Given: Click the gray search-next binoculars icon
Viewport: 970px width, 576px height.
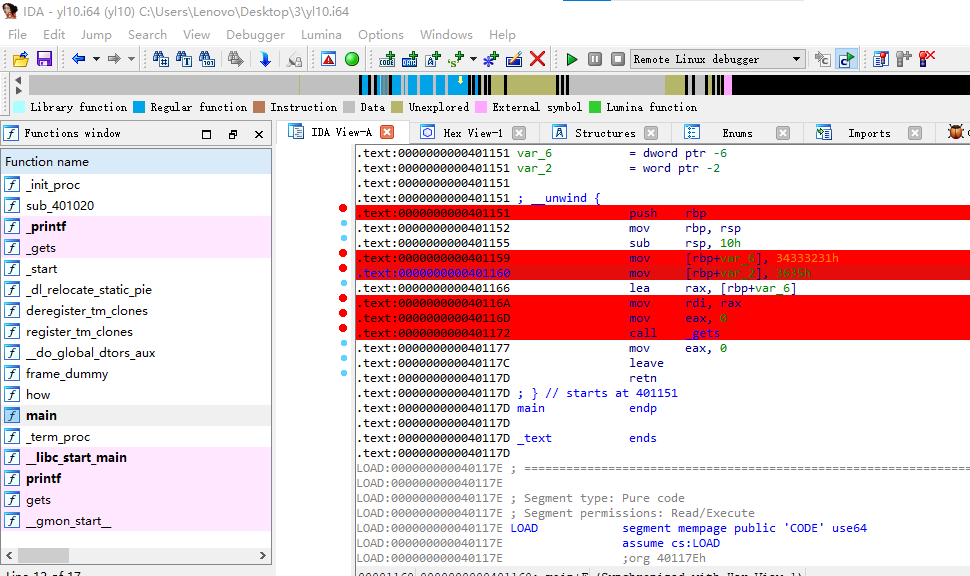Looking at the screenshot, I should pos(236,59).
